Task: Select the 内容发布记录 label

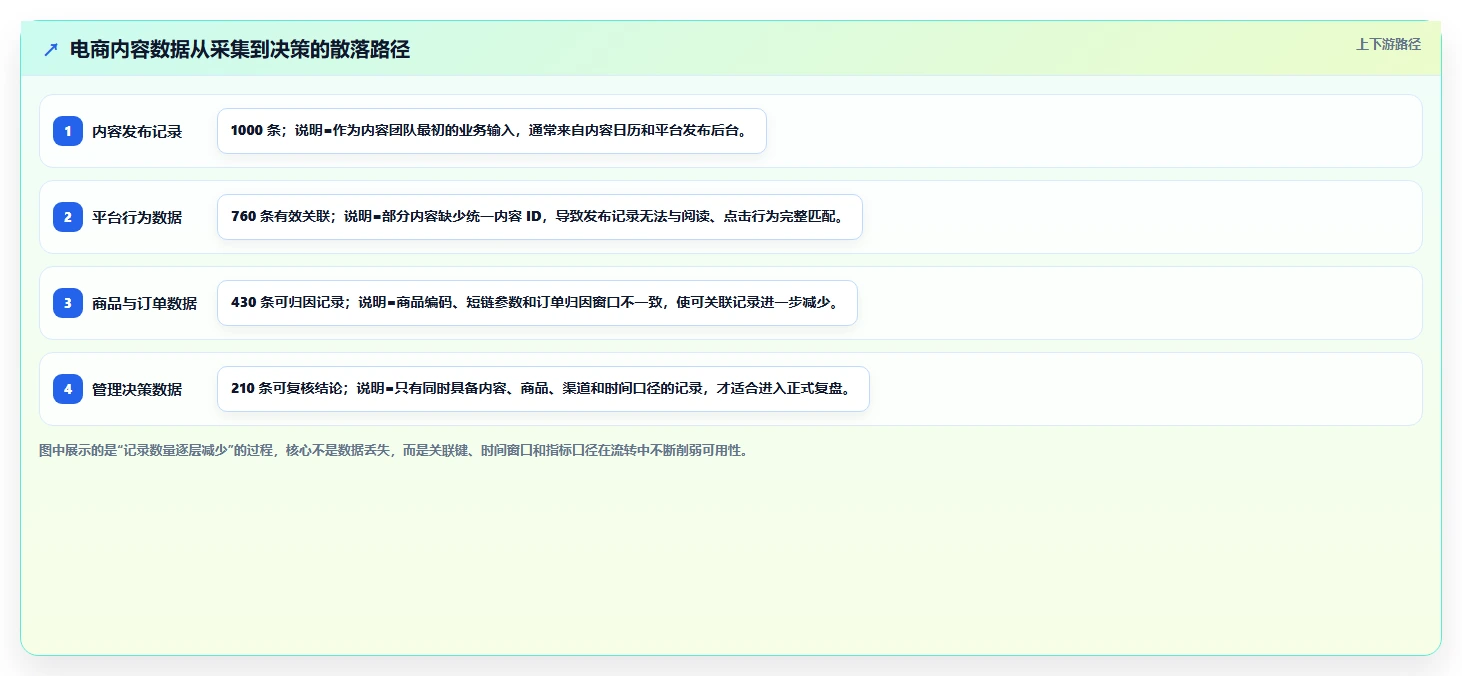Action: [137, 131]
